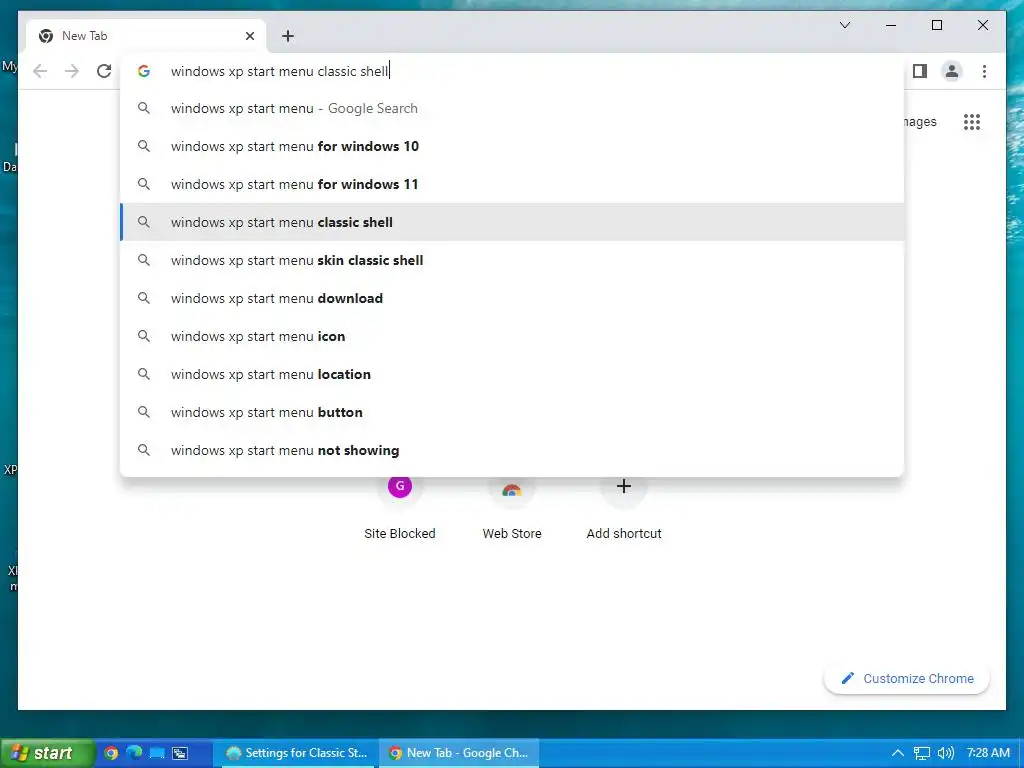
Task: Open the volume tray icon
Action: tap(946, 753)
